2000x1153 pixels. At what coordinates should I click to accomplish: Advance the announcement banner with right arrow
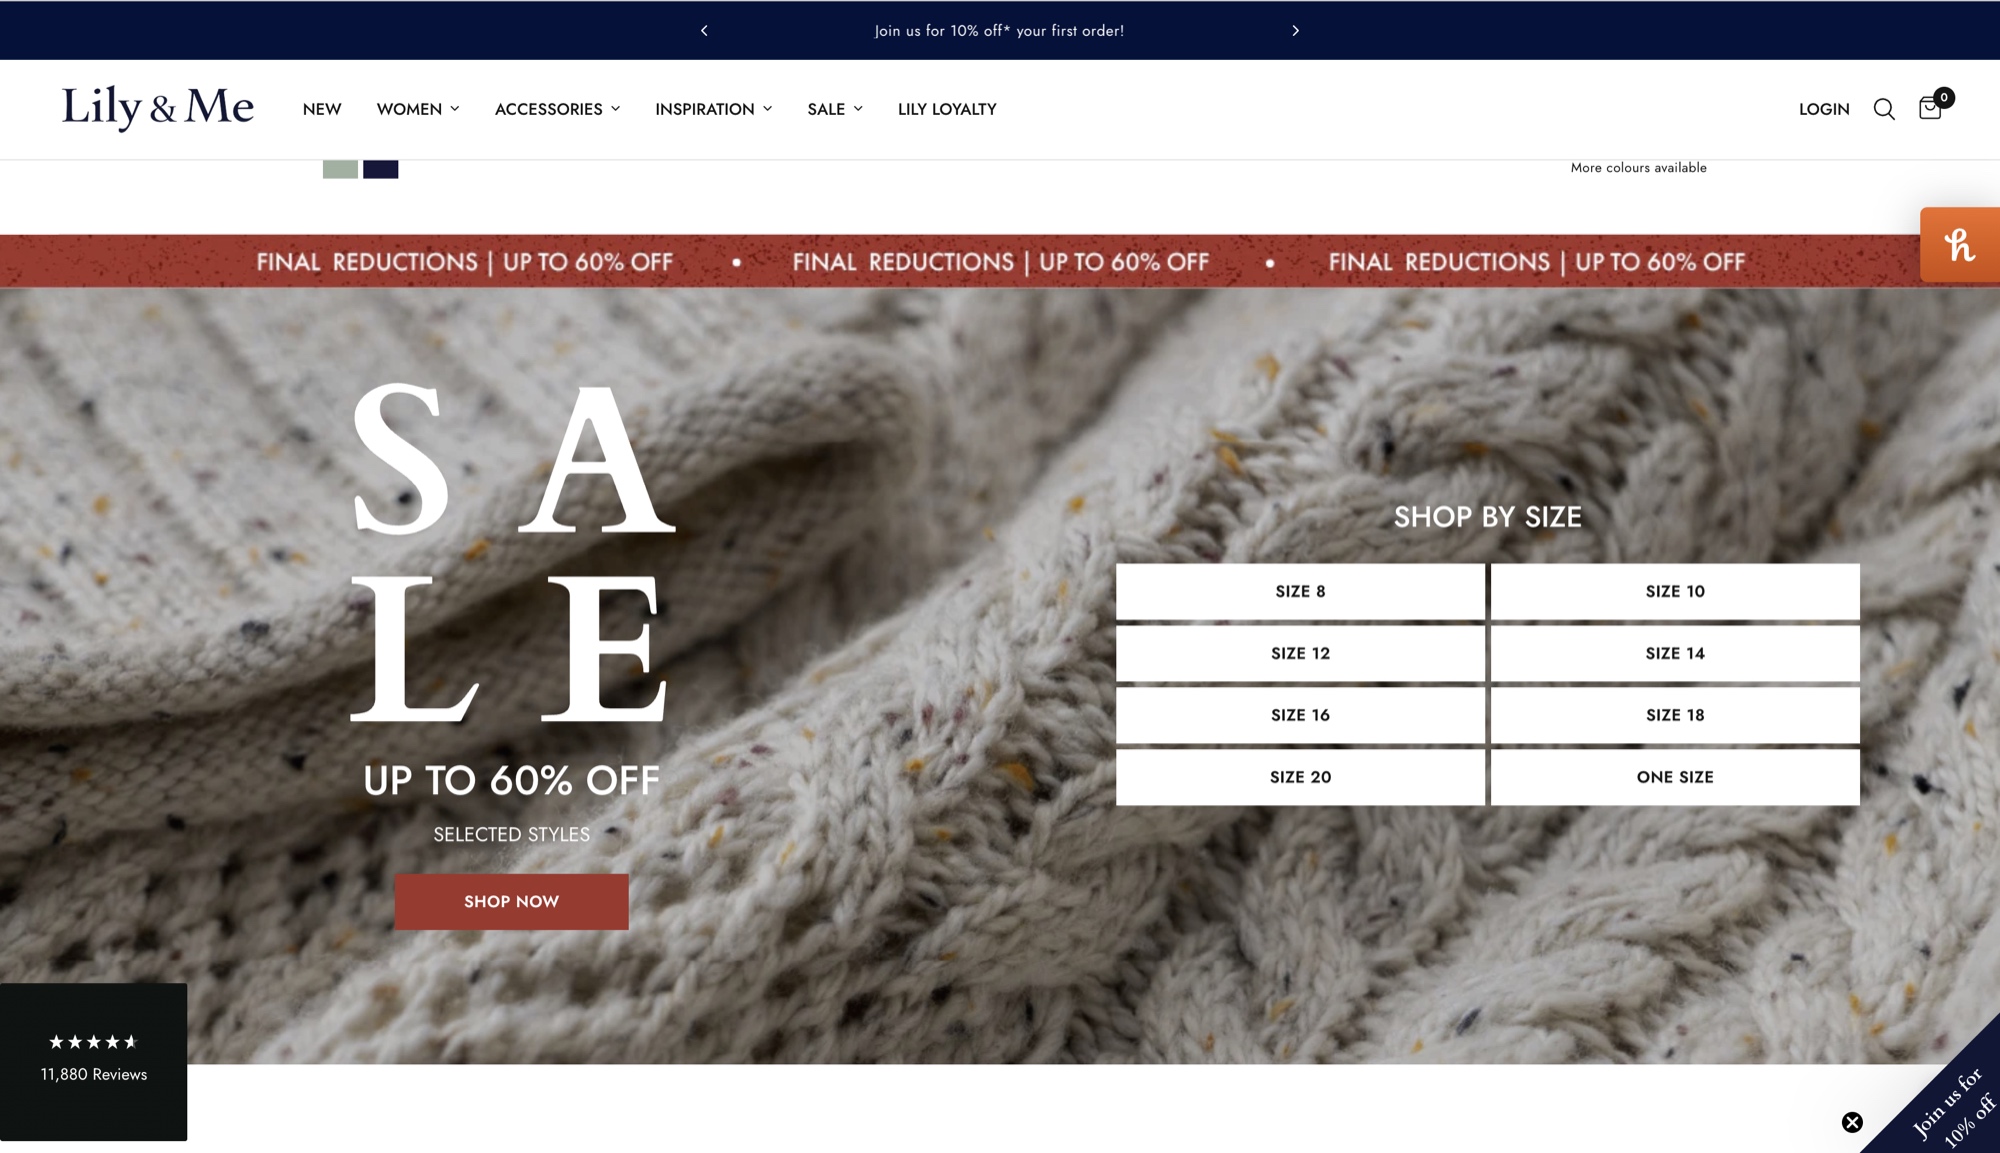(1295, 31)
